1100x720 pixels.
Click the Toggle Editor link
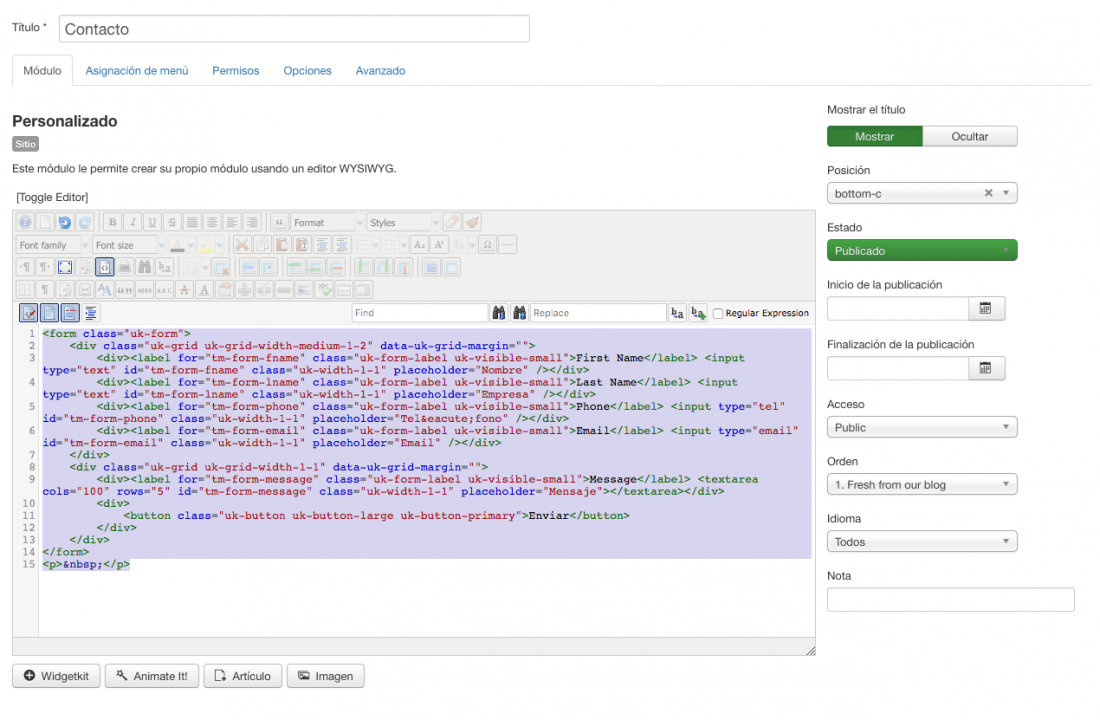tap(53, 197)
